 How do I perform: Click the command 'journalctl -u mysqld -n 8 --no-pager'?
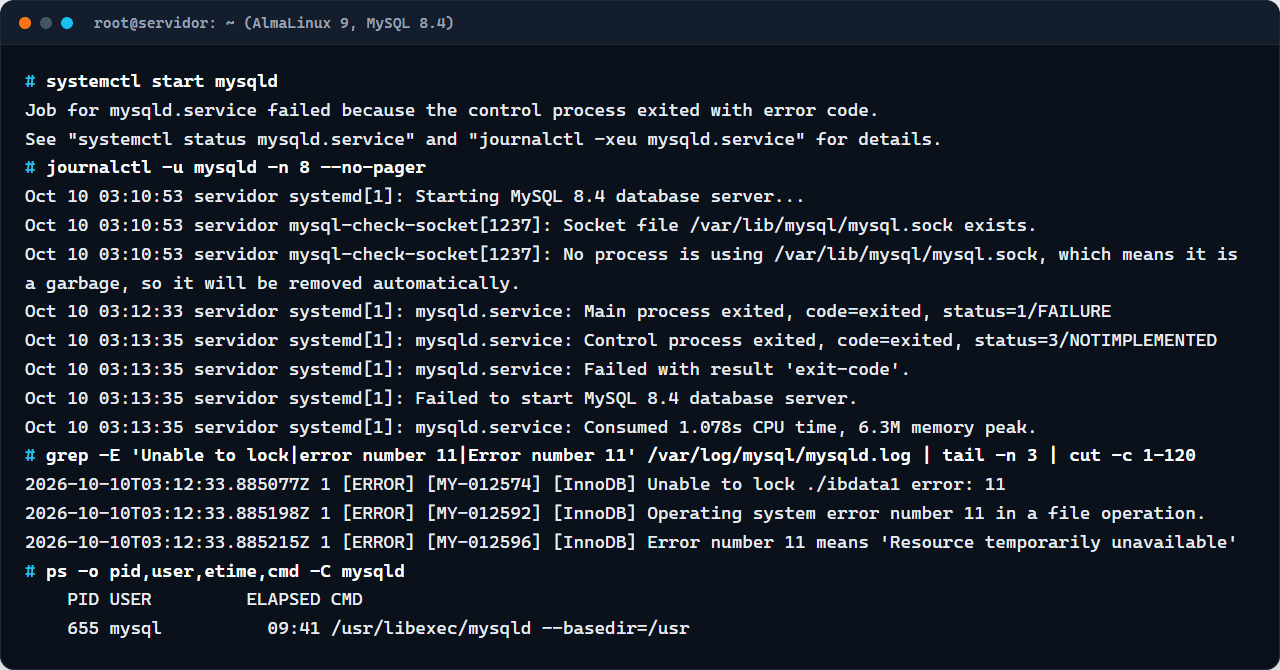pyautogui.click(x=236, y=168)
